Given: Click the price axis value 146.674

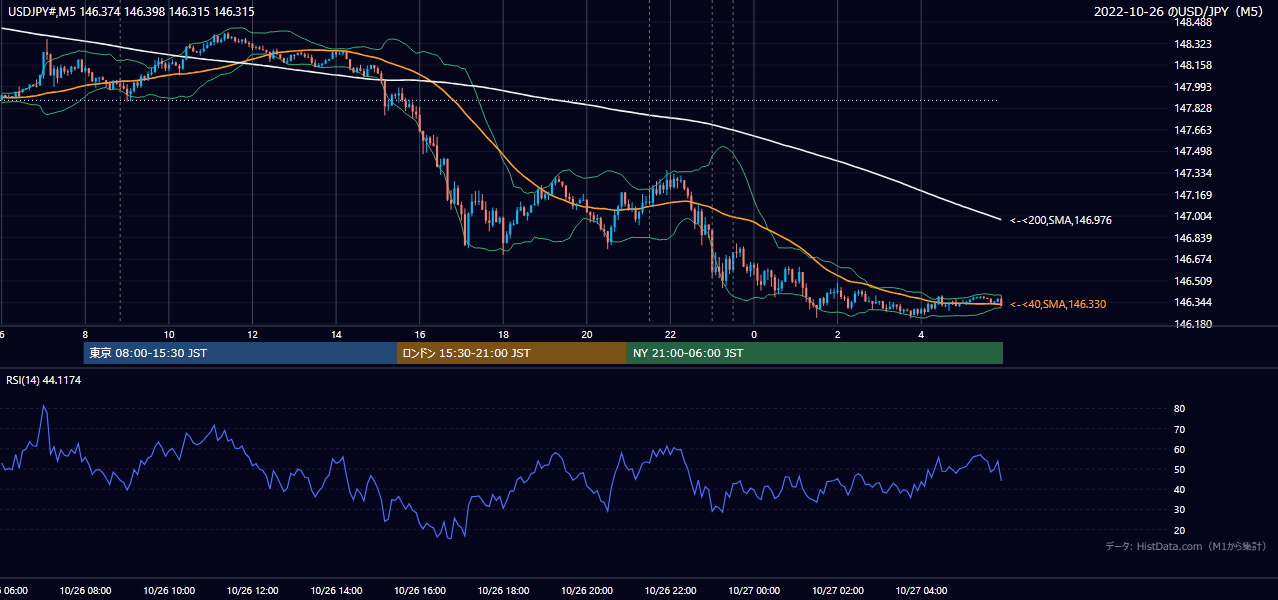Looking at the screenshot, I should [1193, 259].
